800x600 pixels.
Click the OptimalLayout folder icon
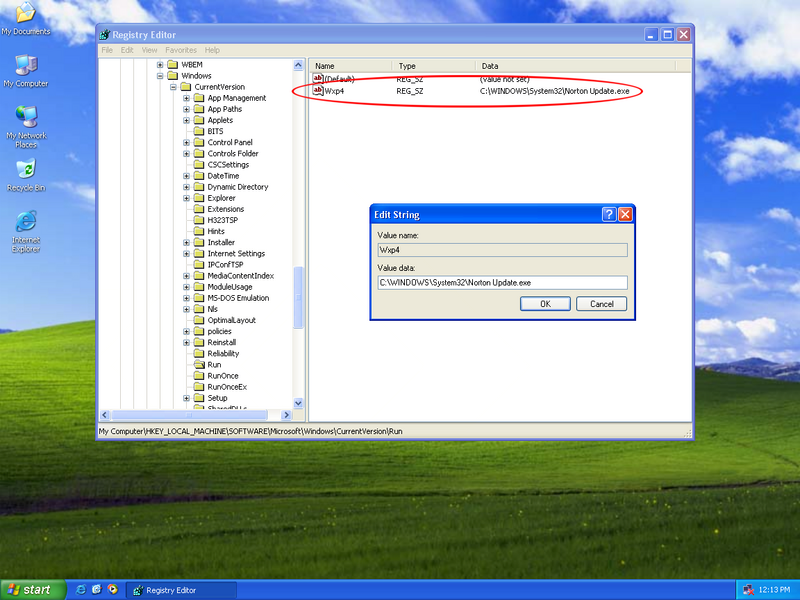point(199,320)
